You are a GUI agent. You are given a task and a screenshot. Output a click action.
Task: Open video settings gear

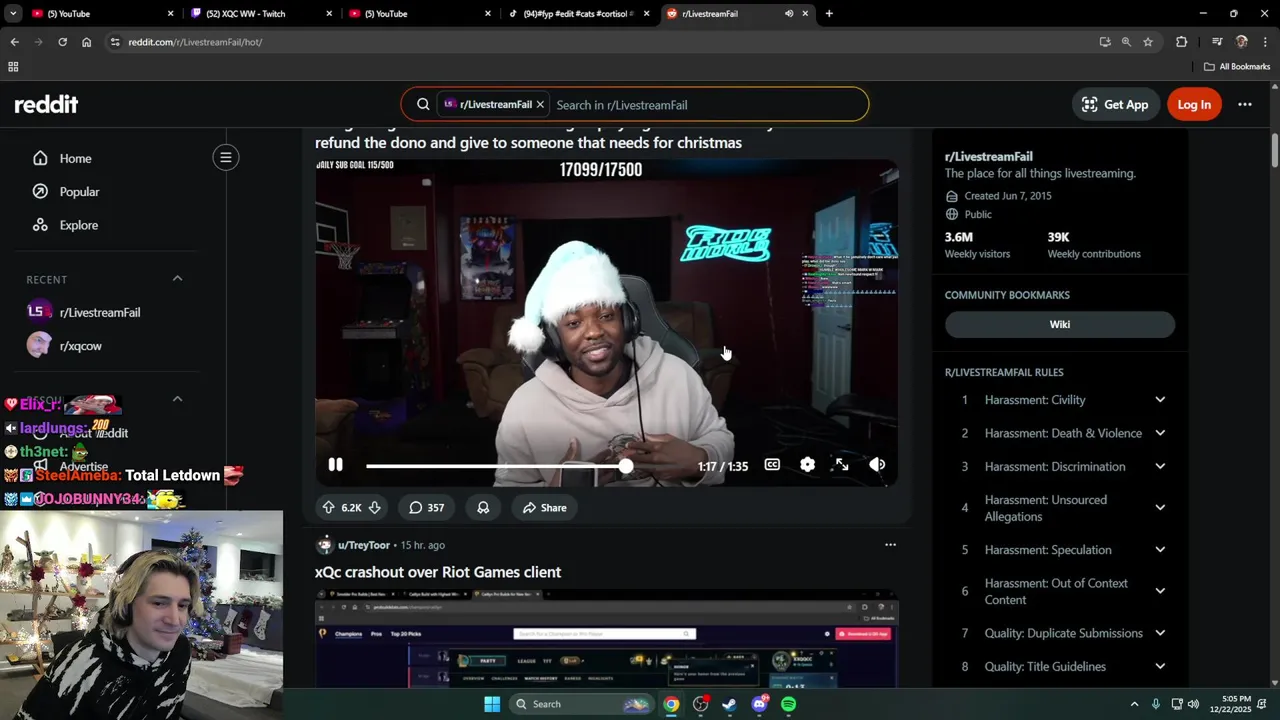(807, 465)
